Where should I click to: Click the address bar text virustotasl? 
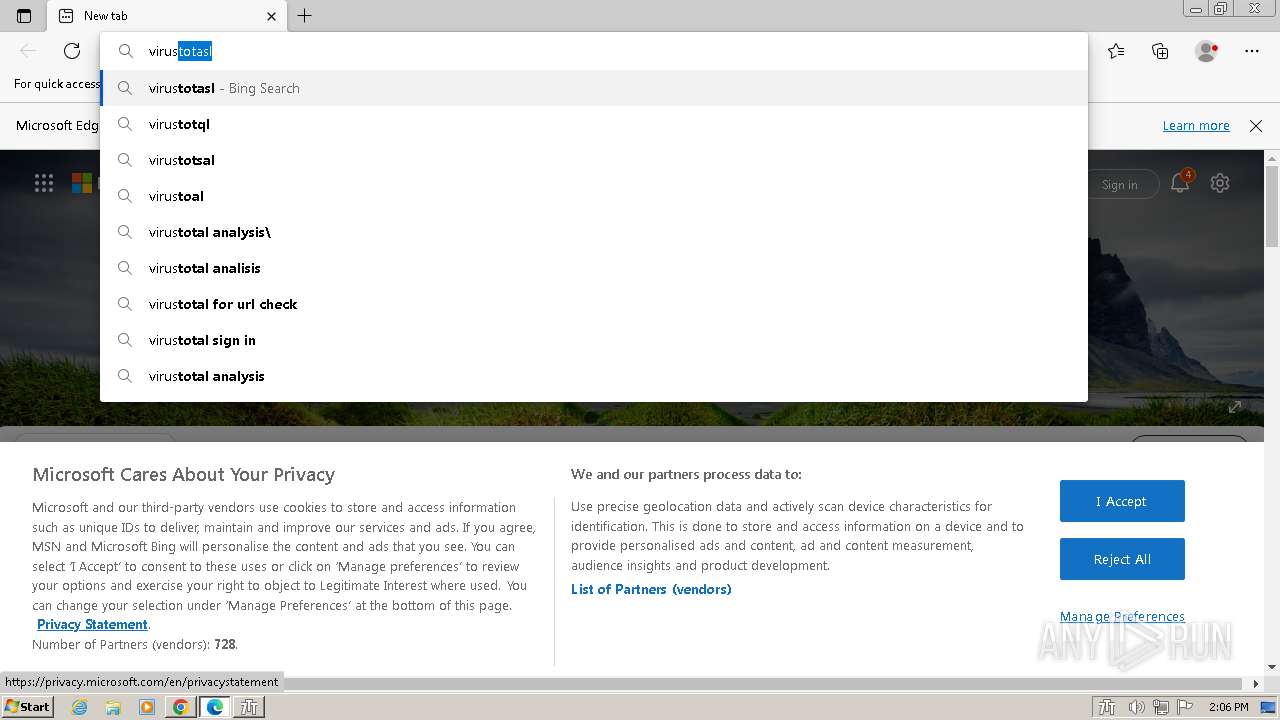[180, 51]
